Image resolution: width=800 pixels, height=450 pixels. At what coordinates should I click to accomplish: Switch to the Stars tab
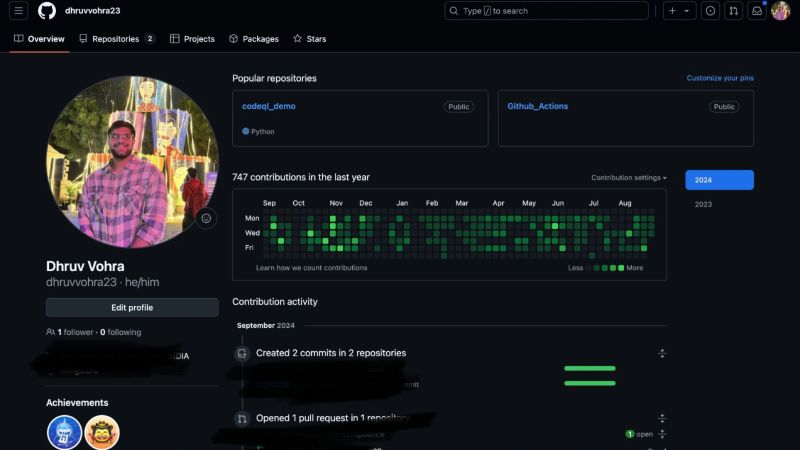pos(310,39)
